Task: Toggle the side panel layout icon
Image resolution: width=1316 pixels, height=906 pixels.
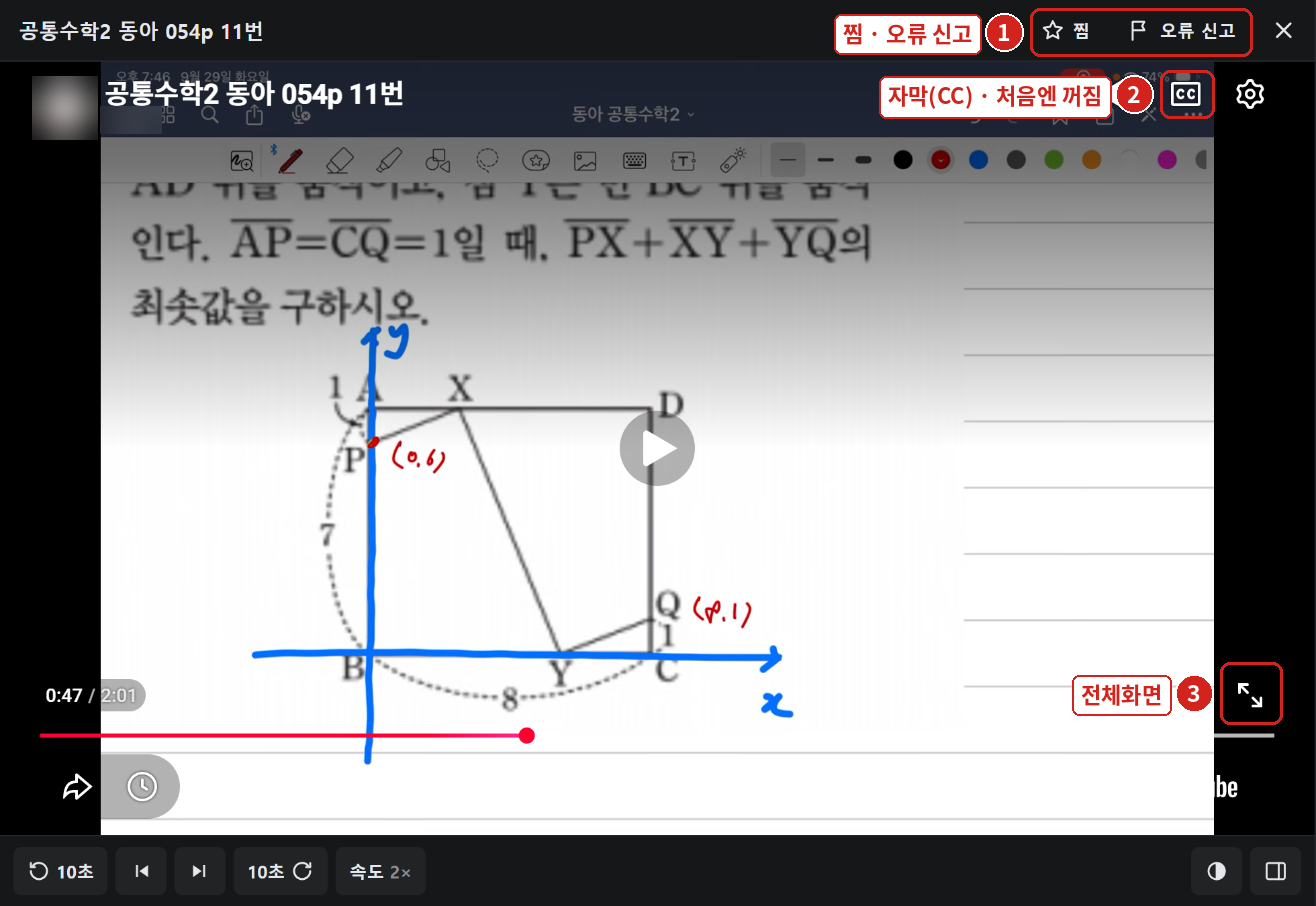Action: coord(1276,871)
